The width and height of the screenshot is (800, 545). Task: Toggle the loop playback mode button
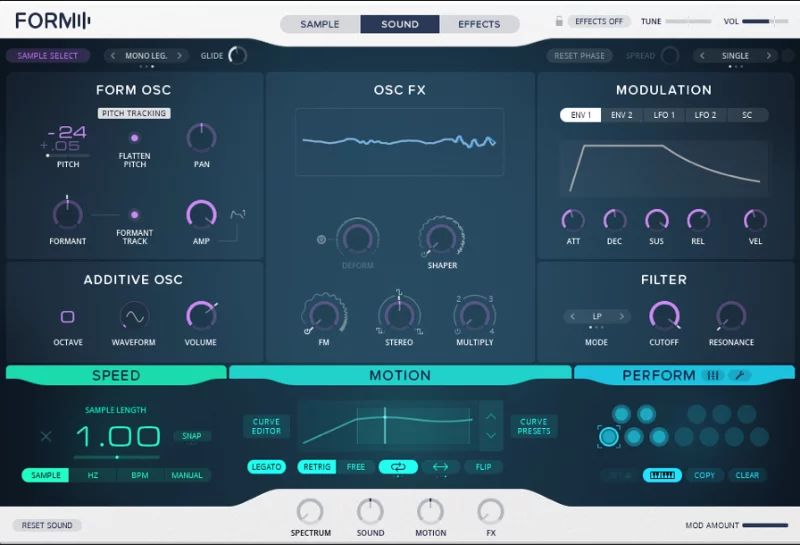pos(398,467)
